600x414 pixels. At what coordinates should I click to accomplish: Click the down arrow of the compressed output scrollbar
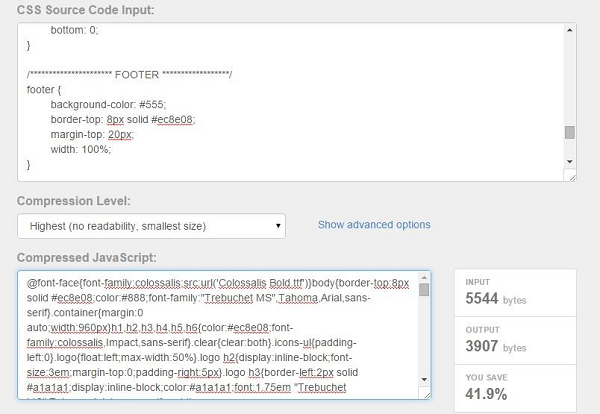point(424,380)
